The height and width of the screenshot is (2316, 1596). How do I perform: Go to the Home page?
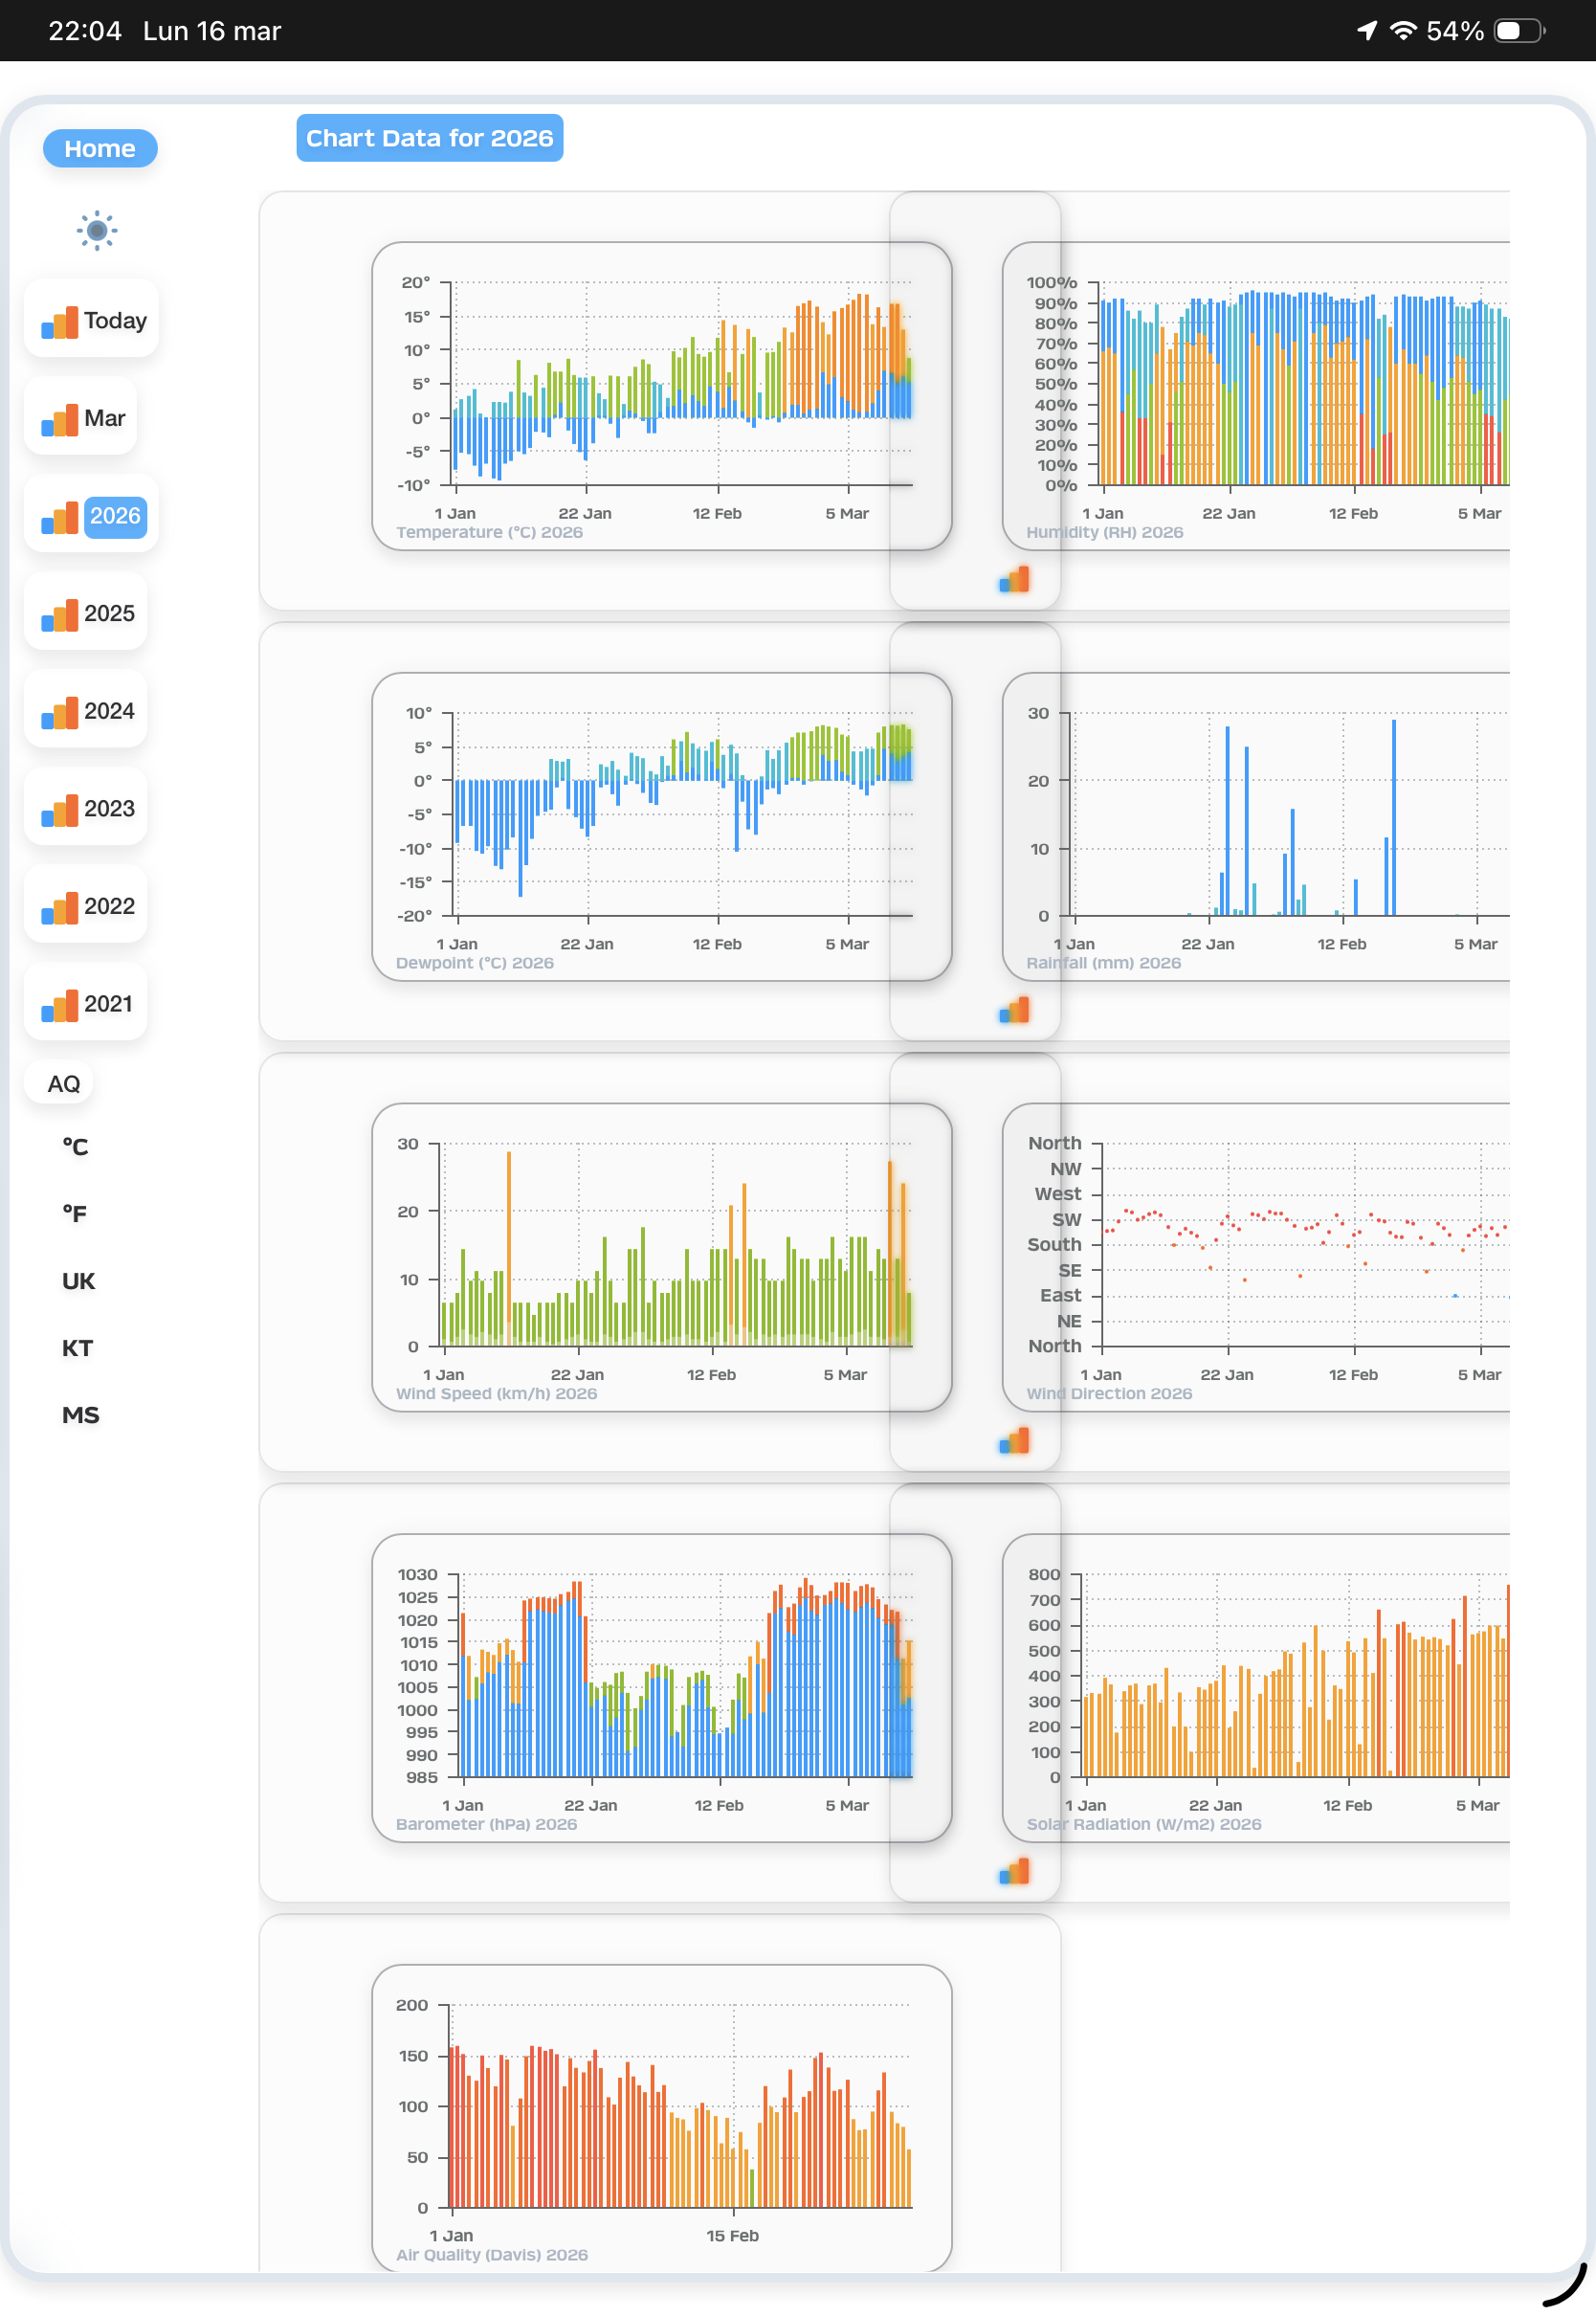[x=100, y=148]
